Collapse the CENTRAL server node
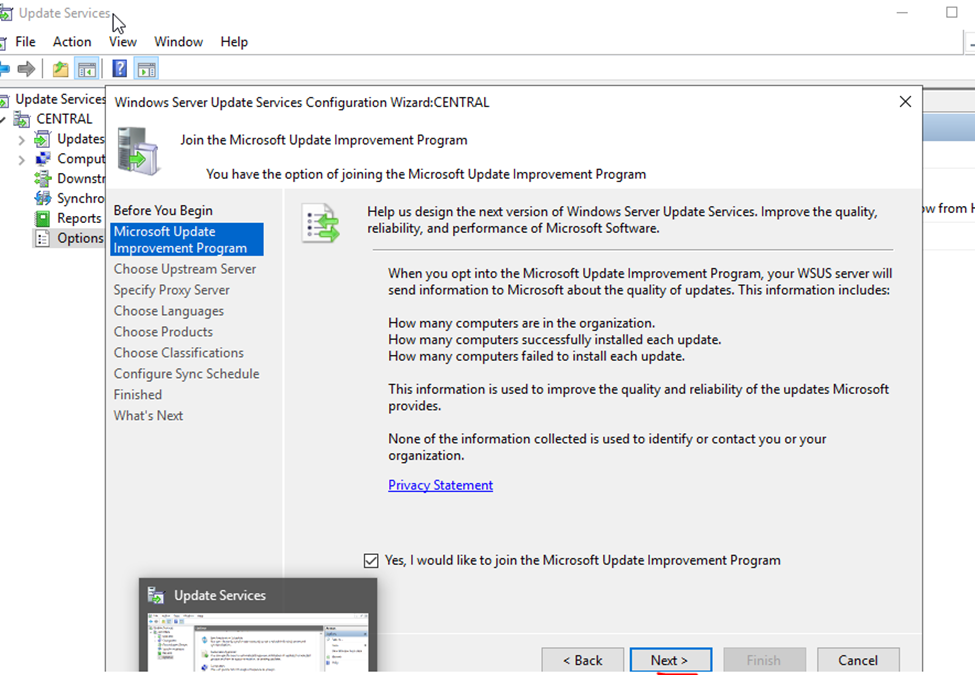 [4, 119]
